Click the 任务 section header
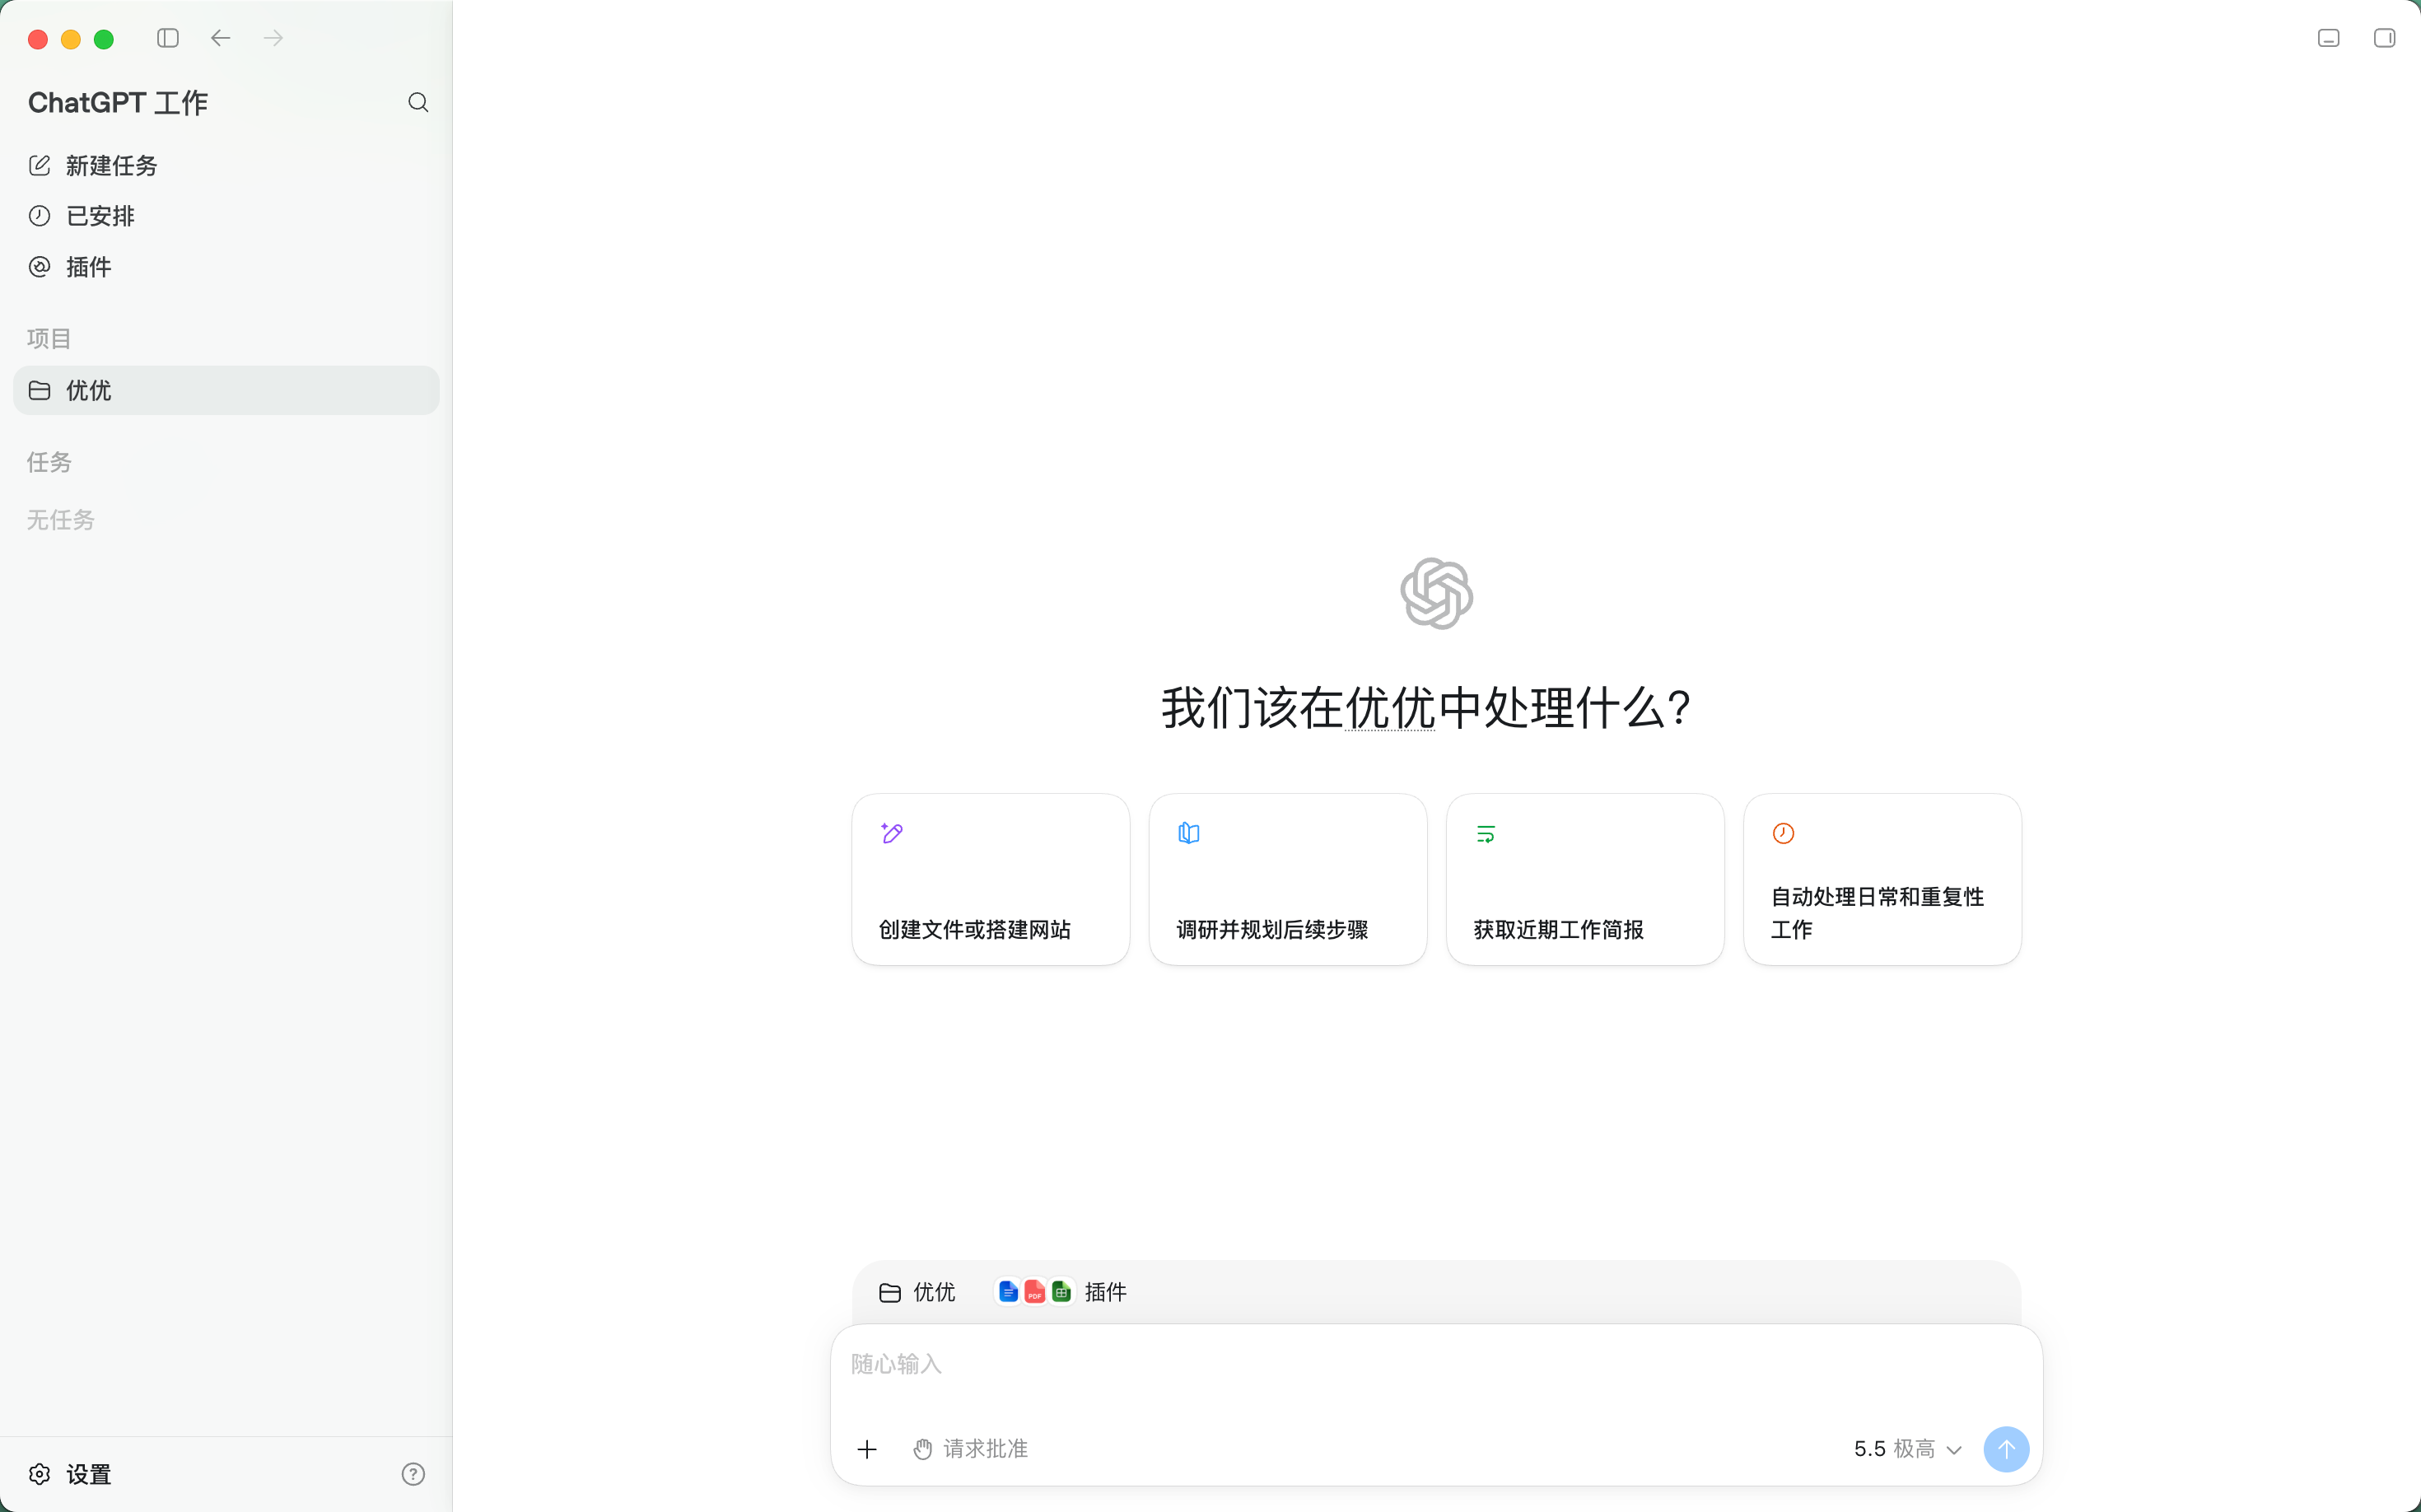This screenshot has width=2421, height=1512. [49, 462]
